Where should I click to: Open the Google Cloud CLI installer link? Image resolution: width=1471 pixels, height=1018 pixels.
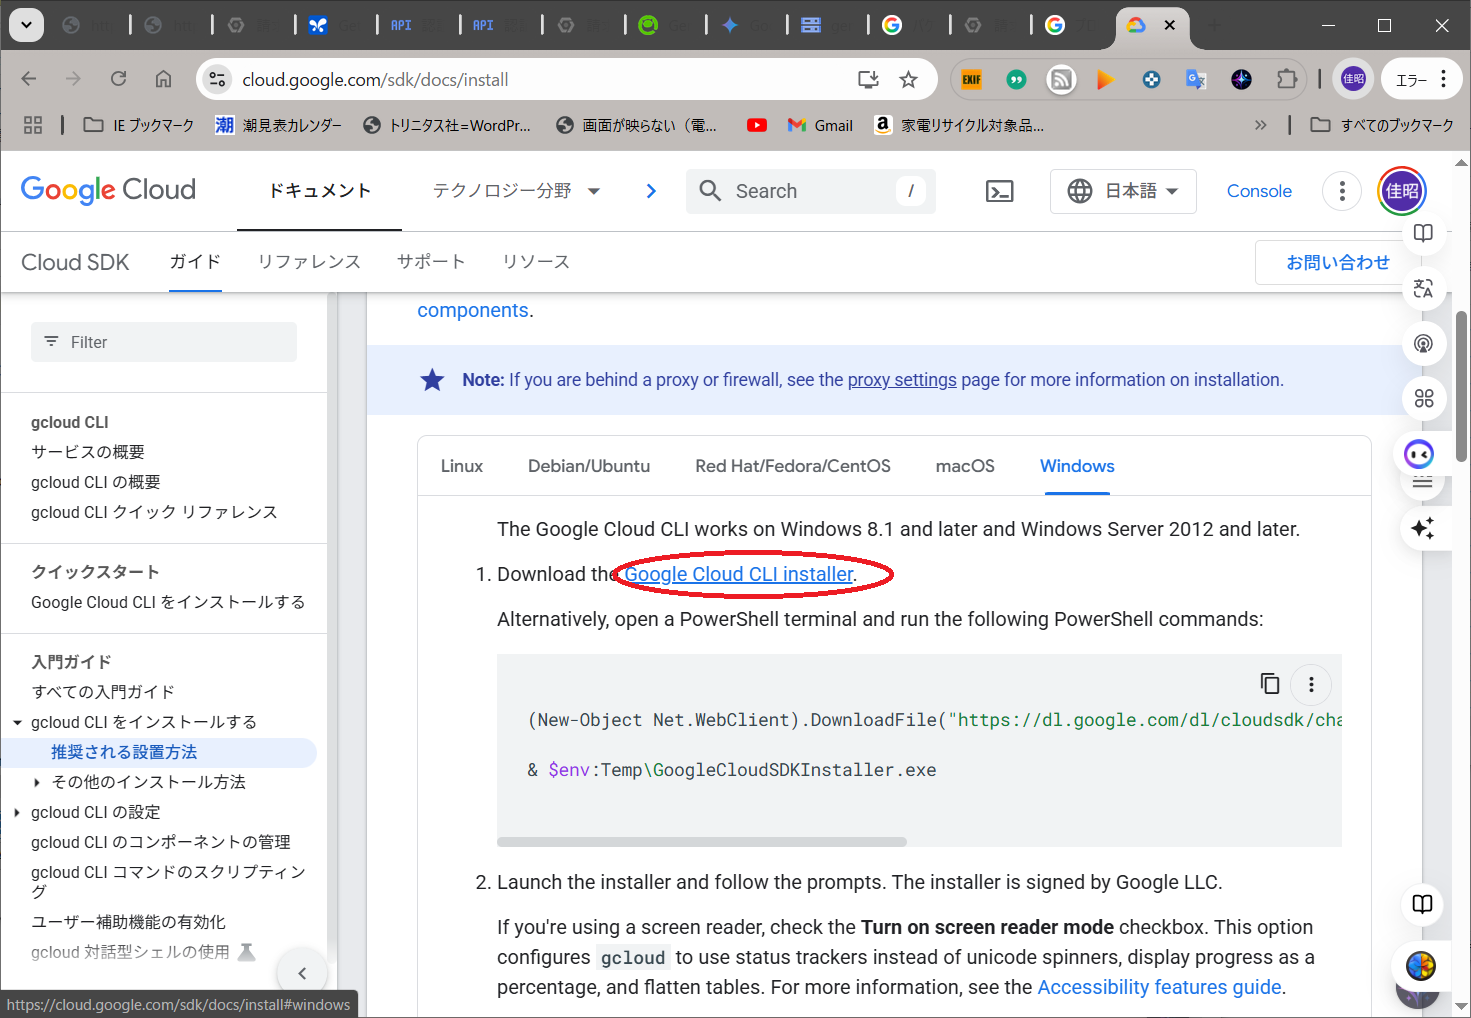[738, 574]
